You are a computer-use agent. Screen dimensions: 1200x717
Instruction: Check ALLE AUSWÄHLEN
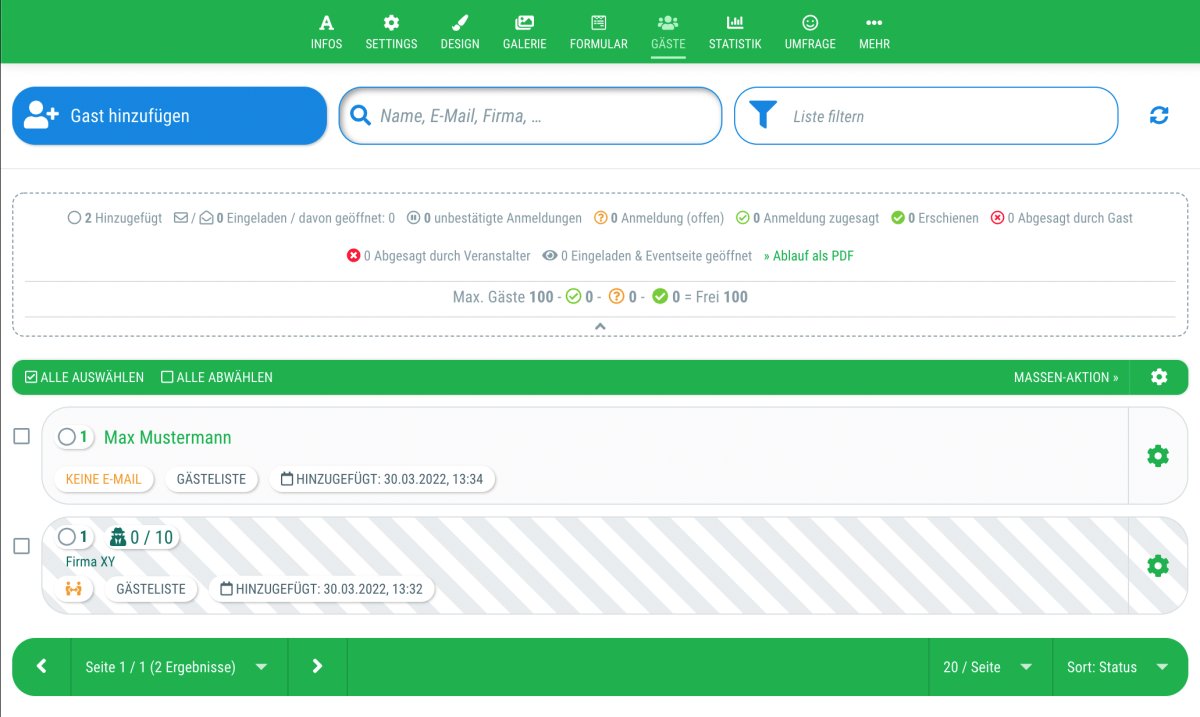click(x=84, y=377)
